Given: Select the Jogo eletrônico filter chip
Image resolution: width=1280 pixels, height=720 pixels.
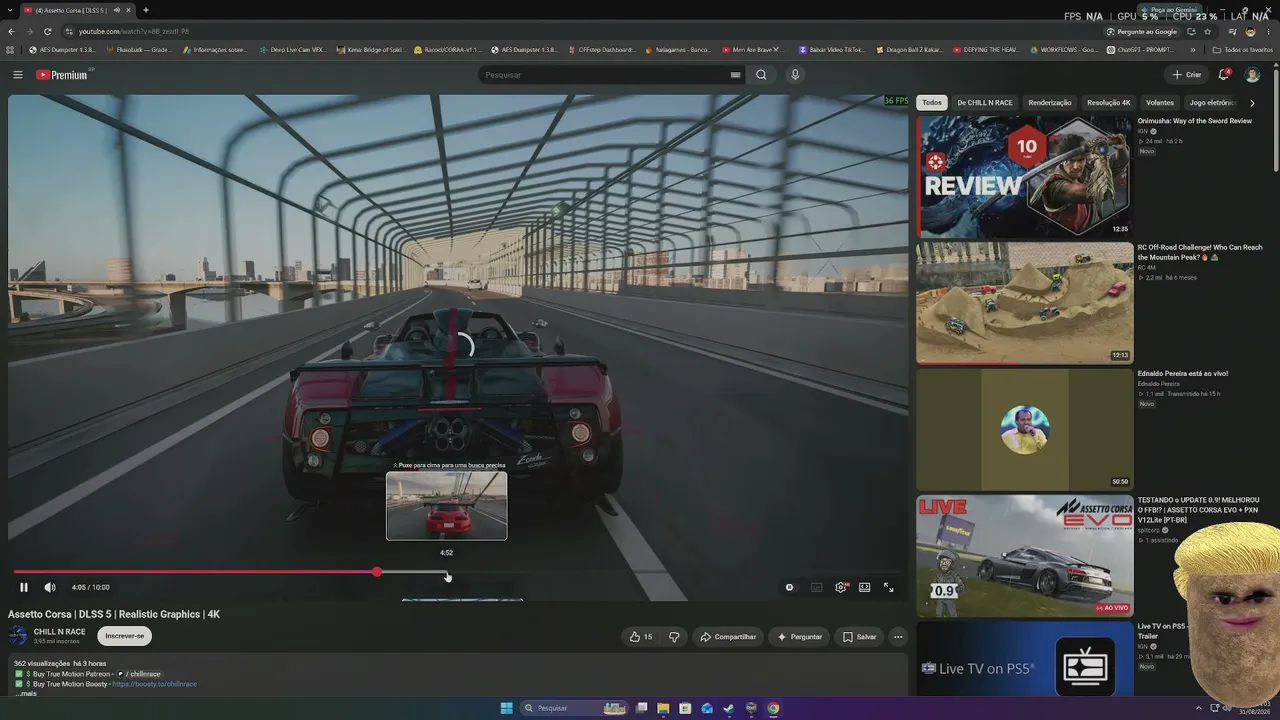Looking at the screenshot, I should click(1212, 102).
